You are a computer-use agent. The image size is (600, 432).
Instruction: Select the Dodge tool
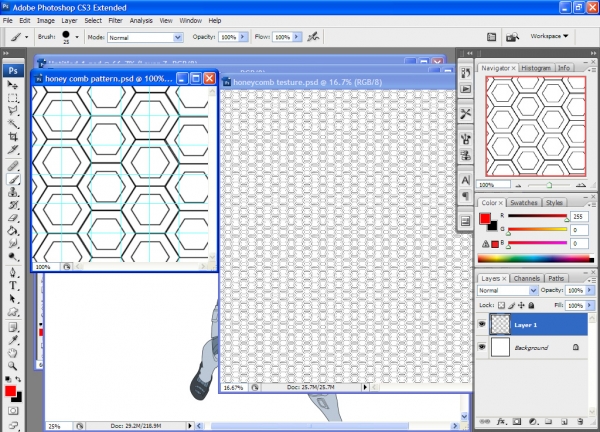tap(13, 257)
